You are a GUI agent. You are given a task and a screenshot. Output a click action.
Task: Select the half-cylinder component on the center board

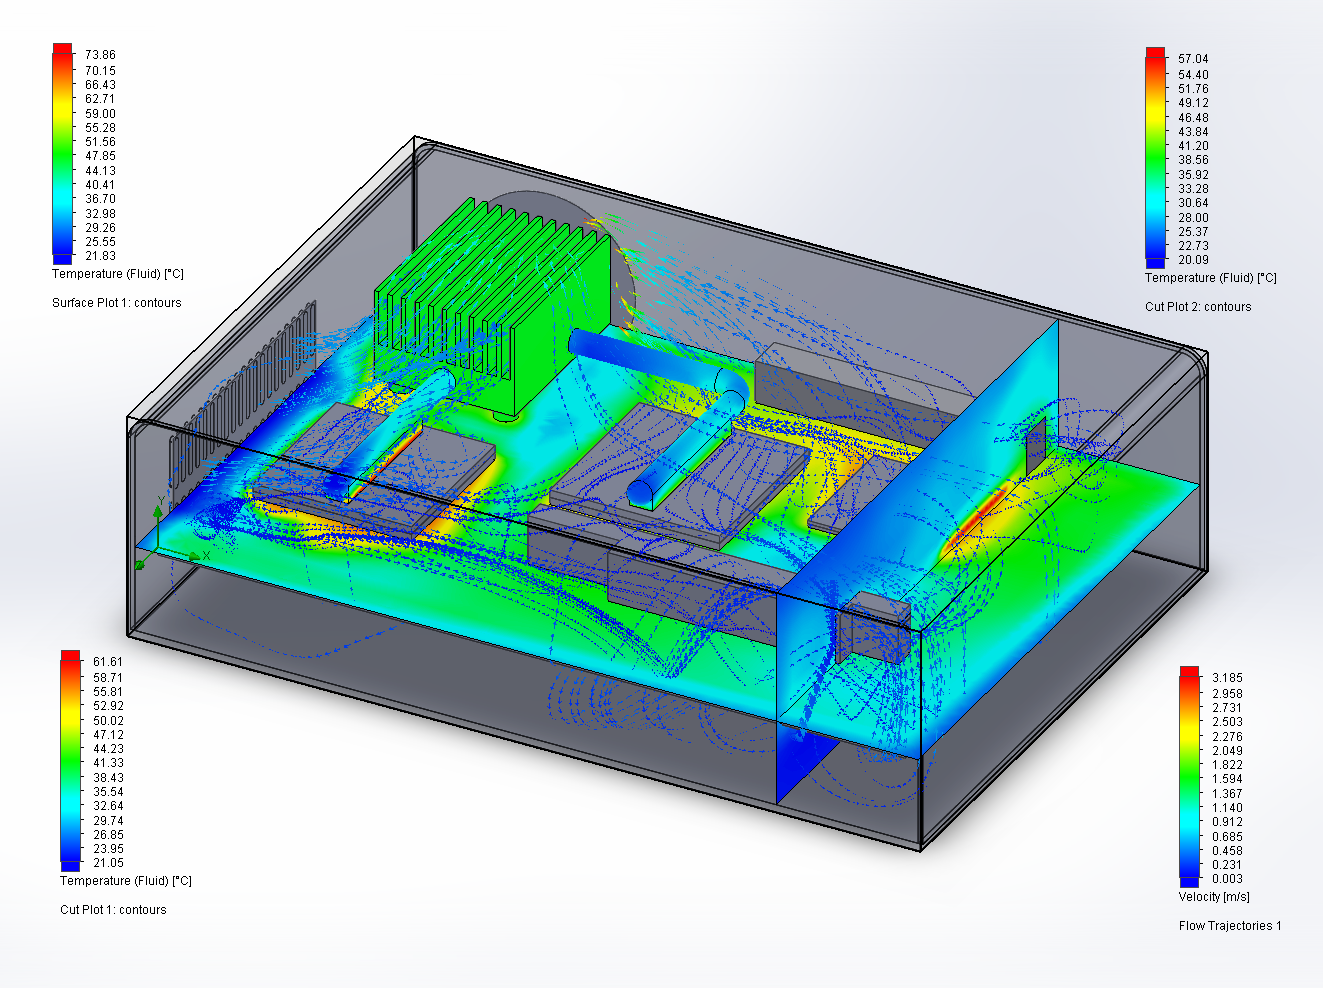coord(686,450)
